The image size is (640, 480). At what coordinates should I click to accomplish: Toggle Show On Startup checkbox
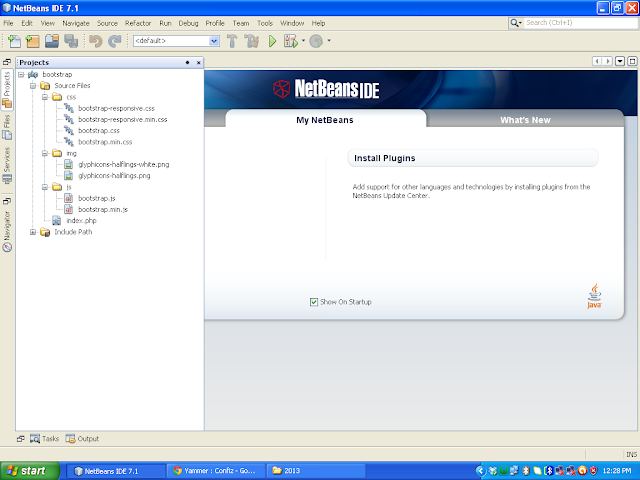(313, 302)
